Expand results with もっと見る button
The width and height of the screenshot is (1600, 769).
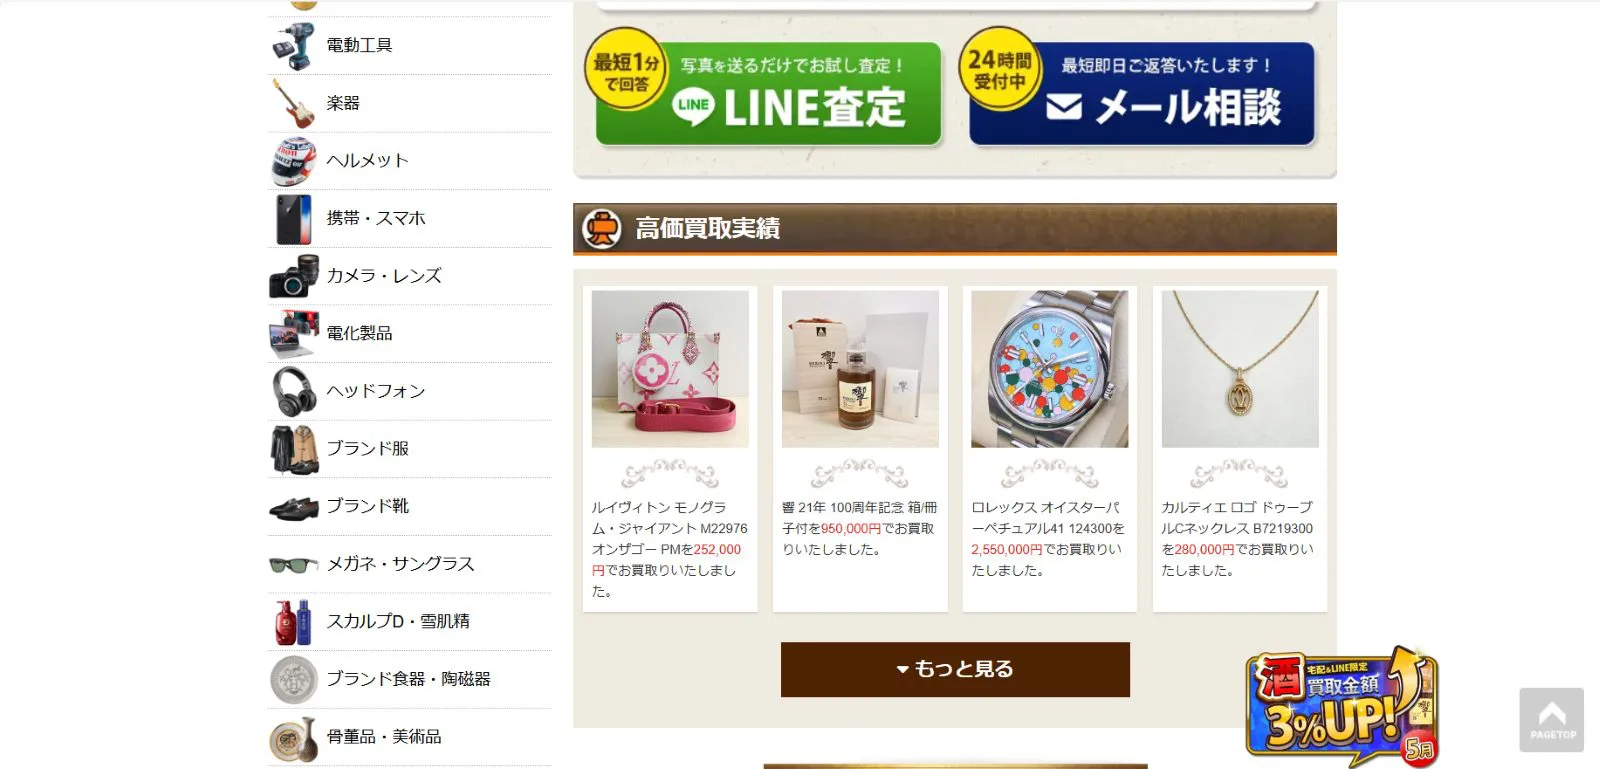(x=955, y=669)
